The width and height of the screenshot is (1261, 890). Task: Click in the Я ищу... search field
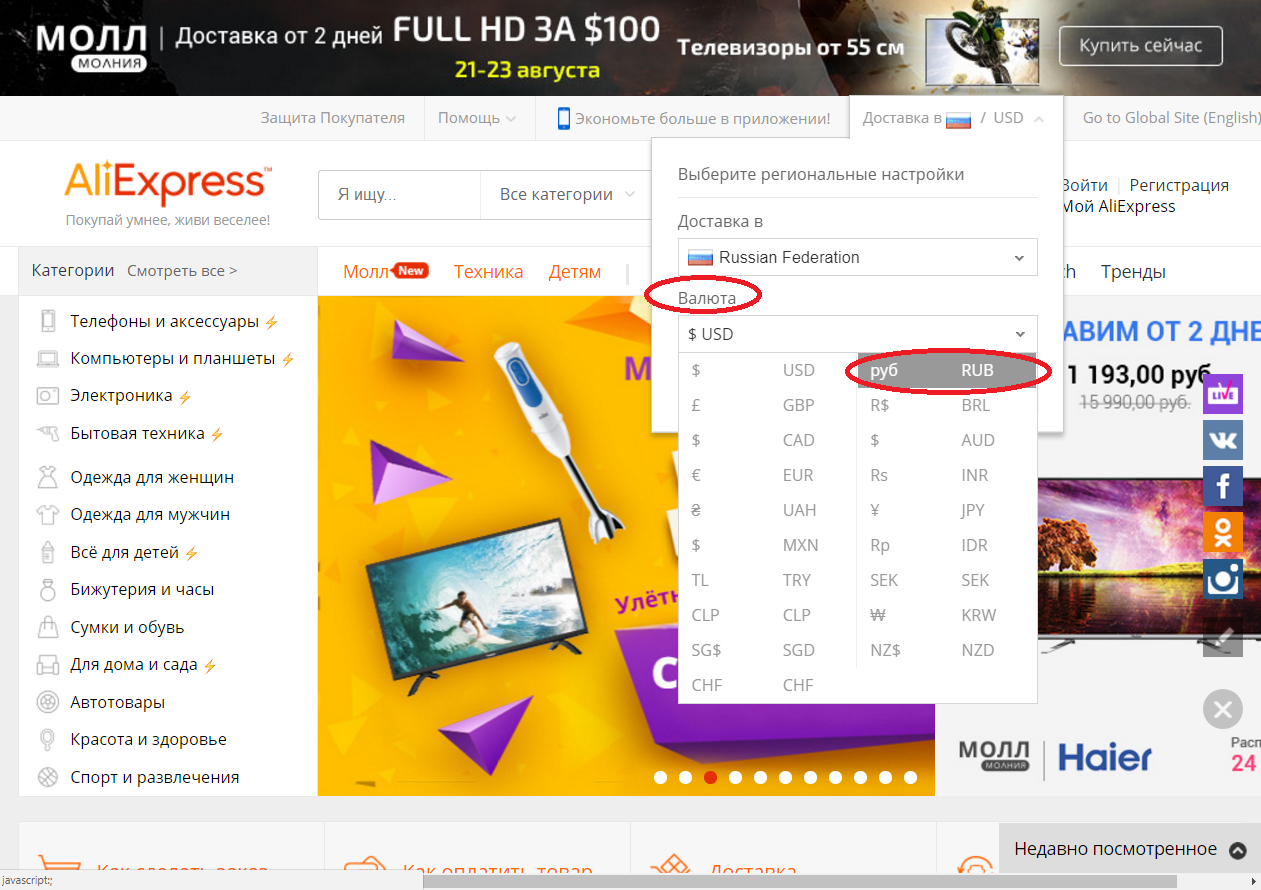tap(400, 194)
